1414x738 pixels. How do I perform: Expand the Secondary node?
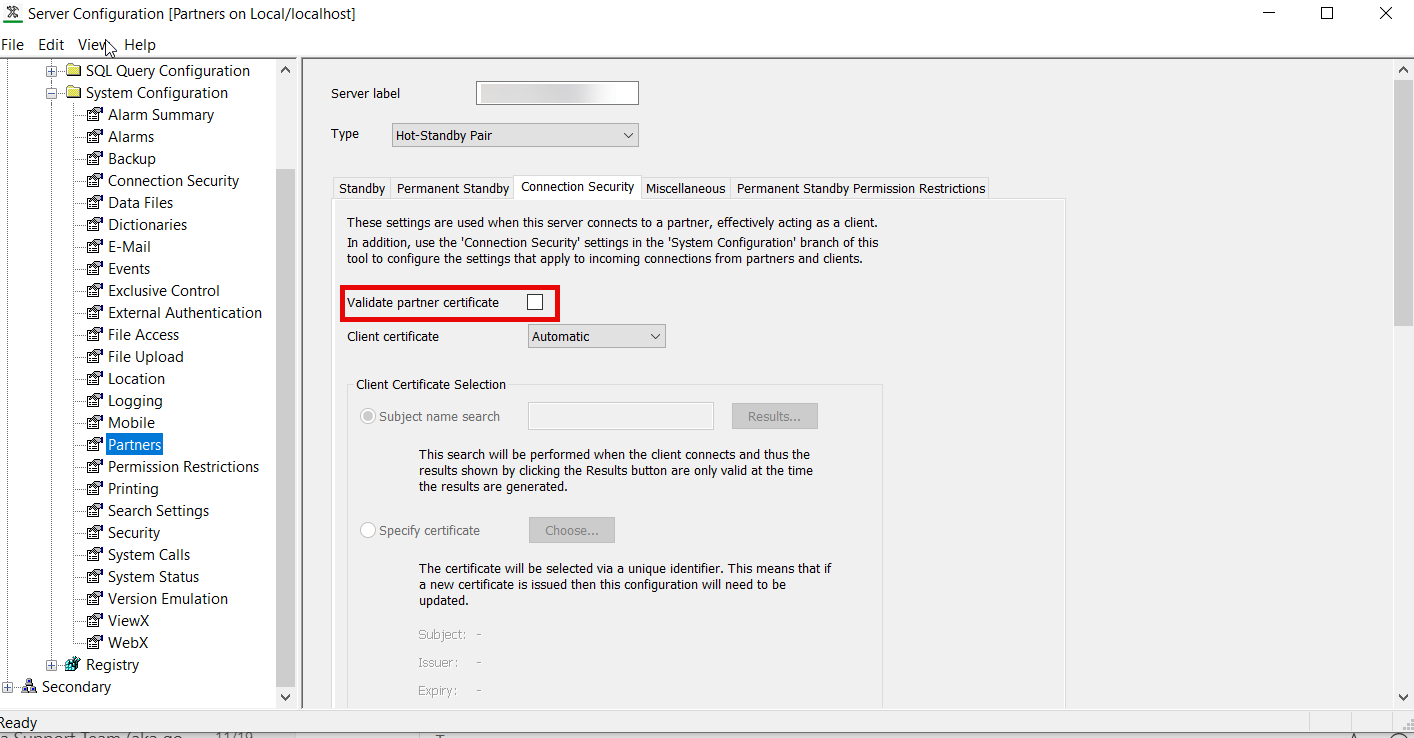[x=8, y=687]
